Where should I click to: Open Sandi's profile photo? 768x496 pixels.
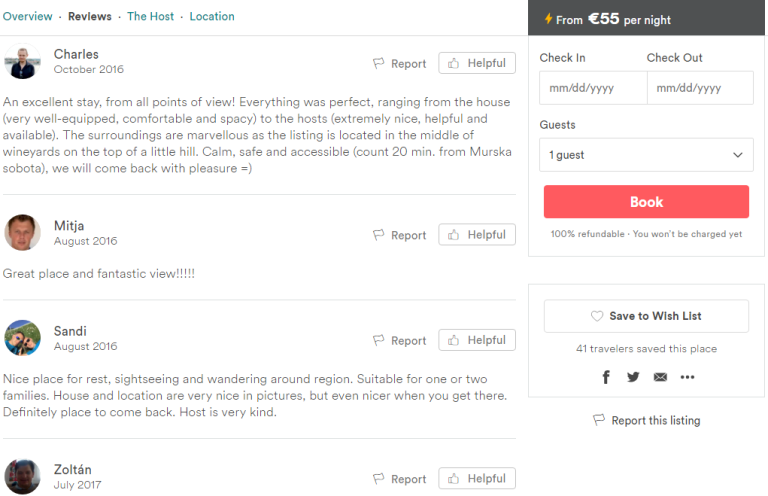[22, 338]
